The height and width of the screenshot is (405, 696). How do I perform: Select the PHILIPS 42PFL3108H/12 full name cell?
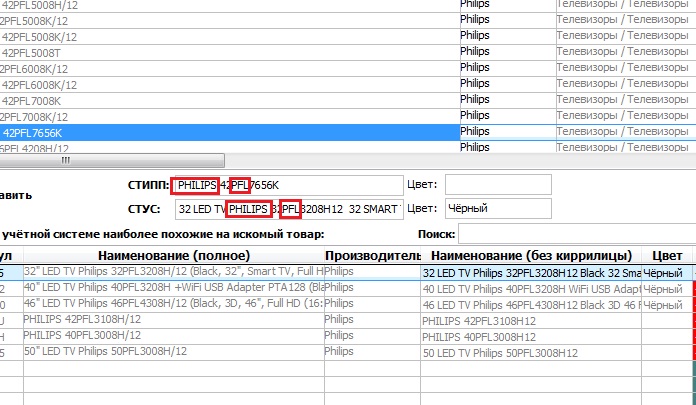coord(174,320)
